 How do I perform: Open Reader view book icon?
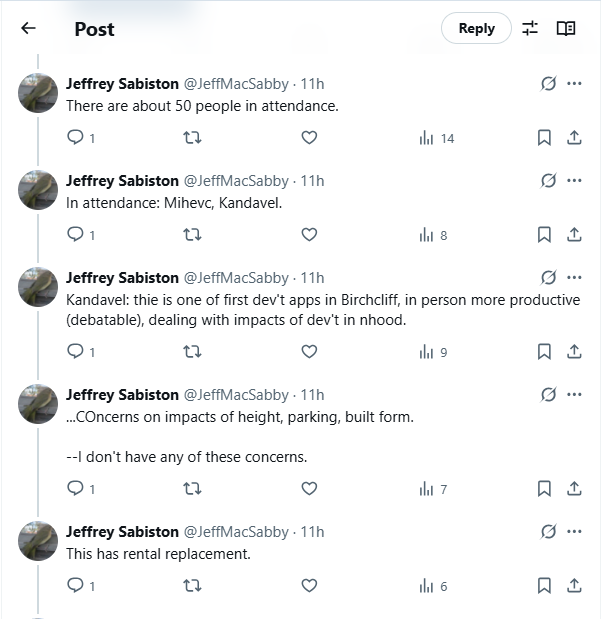pos(566,28)
